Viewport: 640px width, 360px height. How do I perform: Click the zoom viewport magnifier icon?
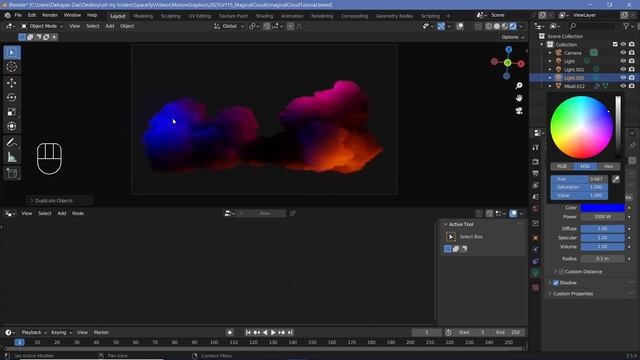pyautogui.click(x=519, y=85)
